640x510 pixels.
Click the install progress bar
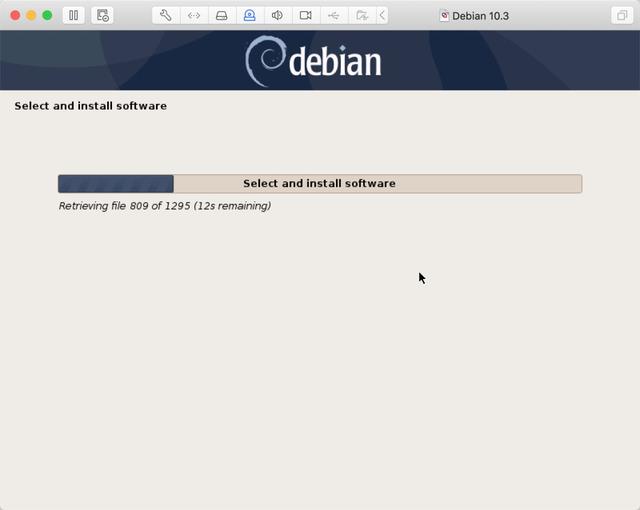coord(320,184)
